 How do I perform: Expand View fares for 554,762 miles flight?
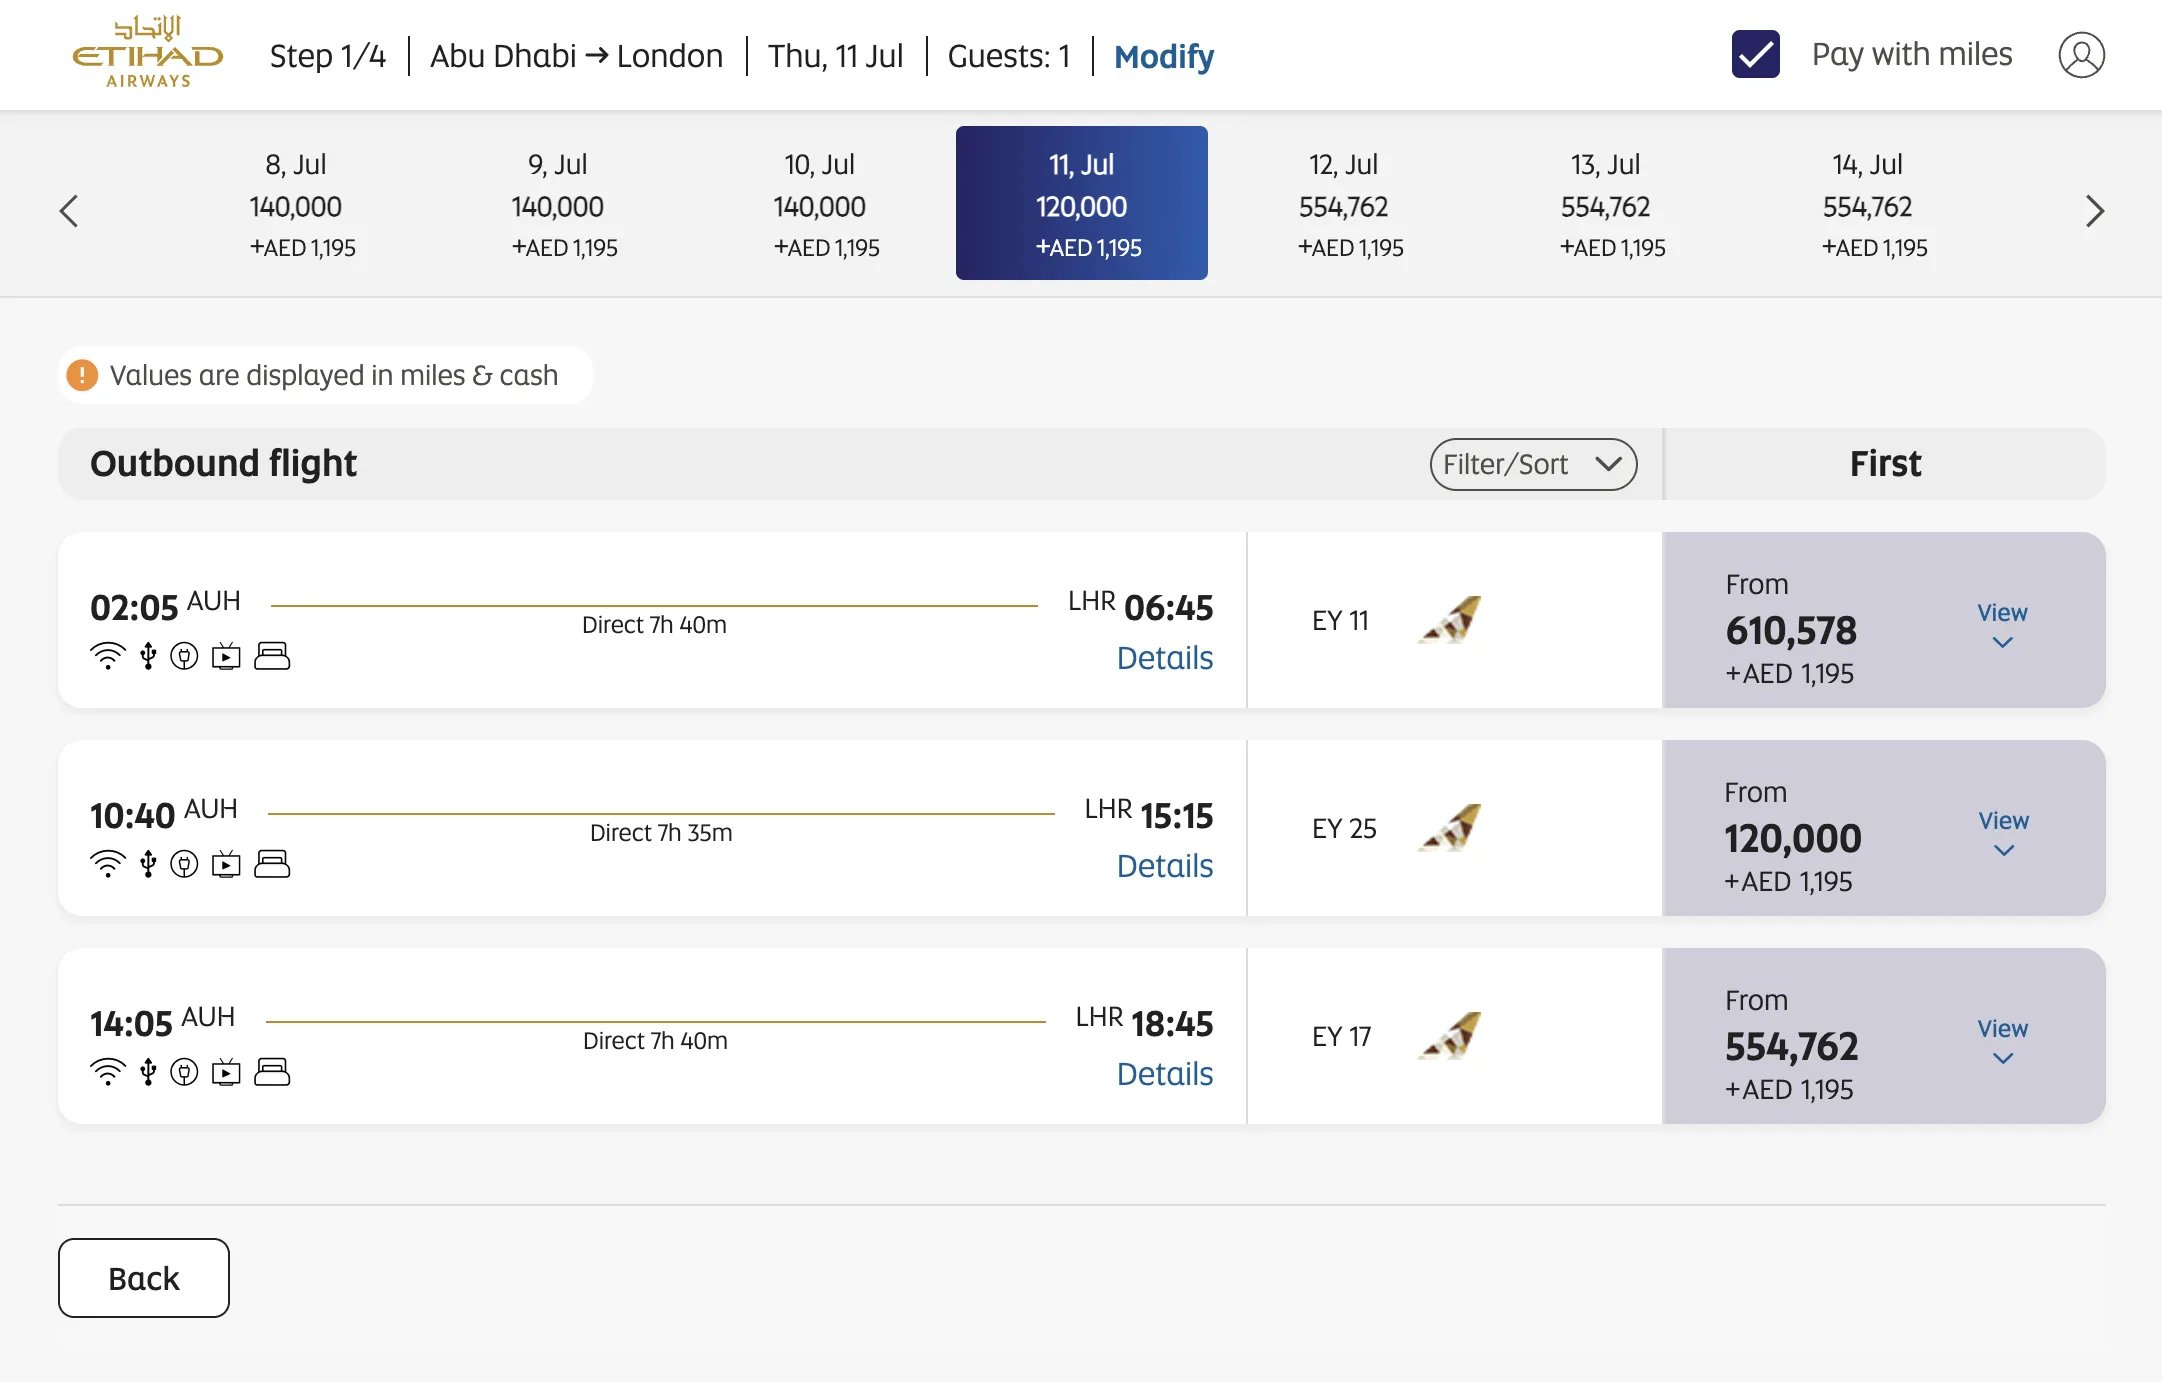[x=2002, y=1041]
